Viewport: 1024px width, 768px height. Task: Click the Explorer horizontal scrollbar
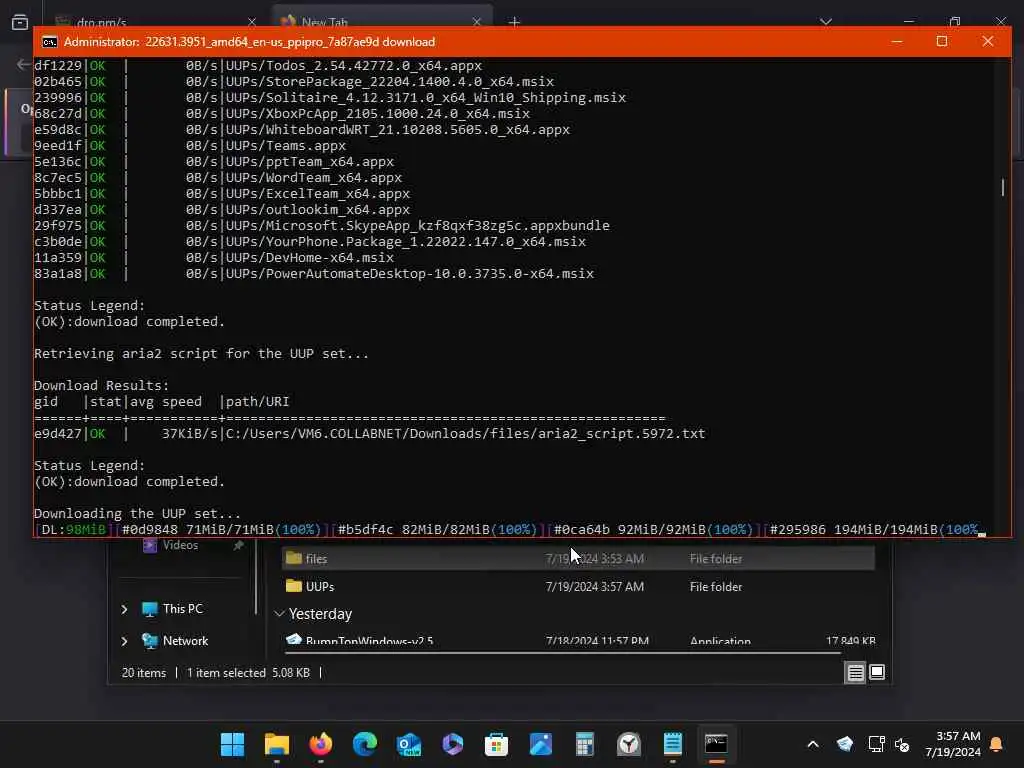coord(562,652)
